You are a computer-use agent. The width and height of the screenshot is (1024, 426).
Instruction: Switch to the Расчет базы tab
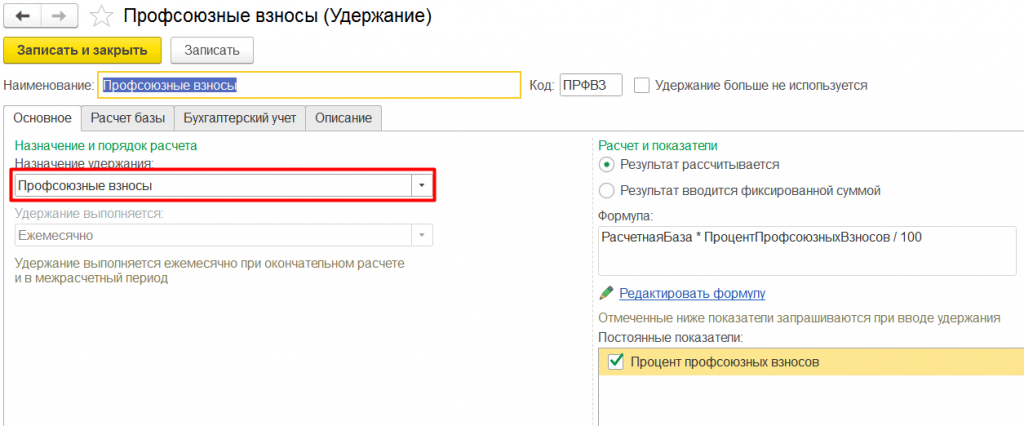(x=128, y=118)
